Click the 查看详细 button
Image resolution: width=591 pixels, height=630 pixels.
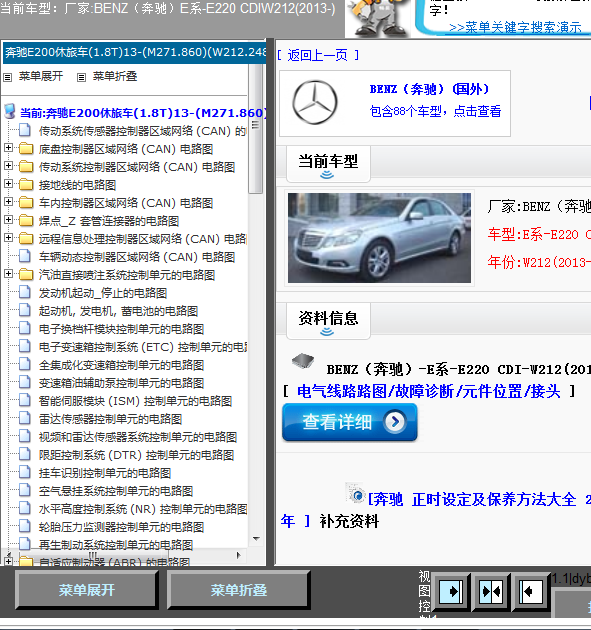coord(350,422)
